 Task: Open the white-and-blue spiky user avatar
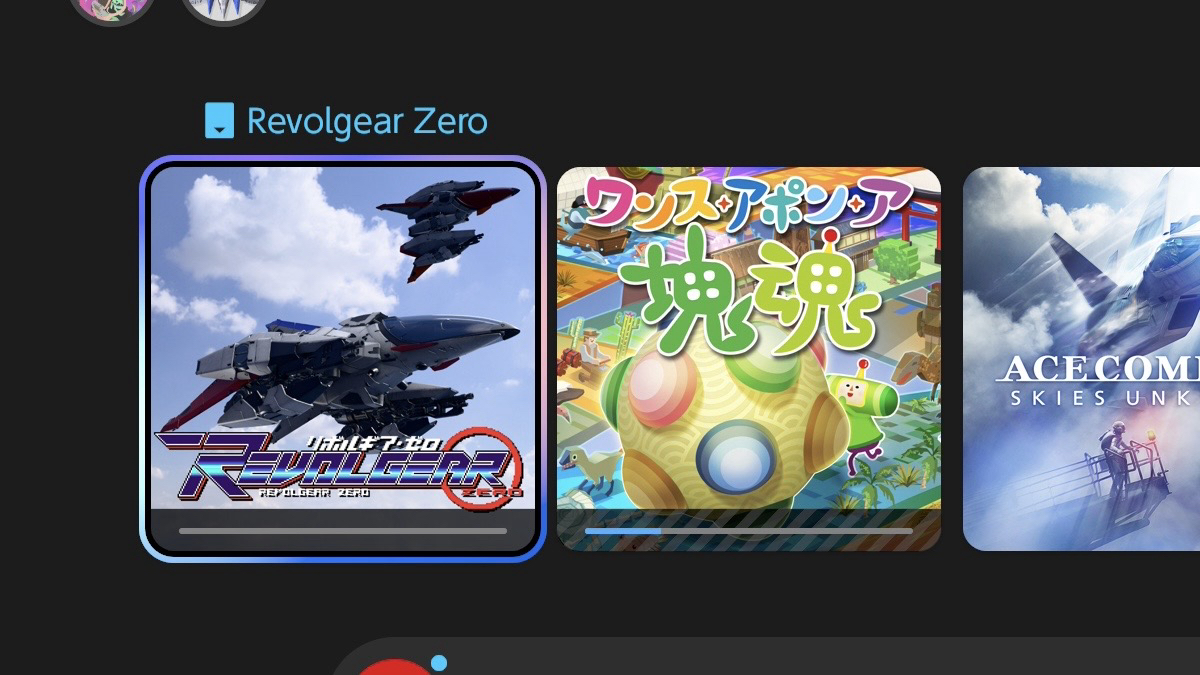pyautogui.click(x=224, y=10)
